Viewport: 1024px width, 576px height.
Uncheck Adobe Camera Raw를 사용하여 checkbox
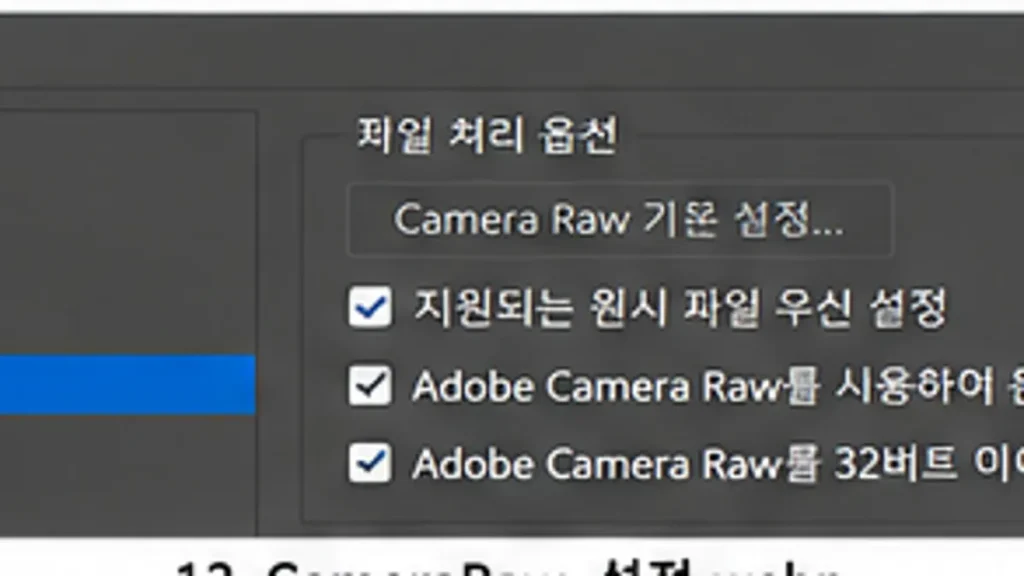click(370, 385)
